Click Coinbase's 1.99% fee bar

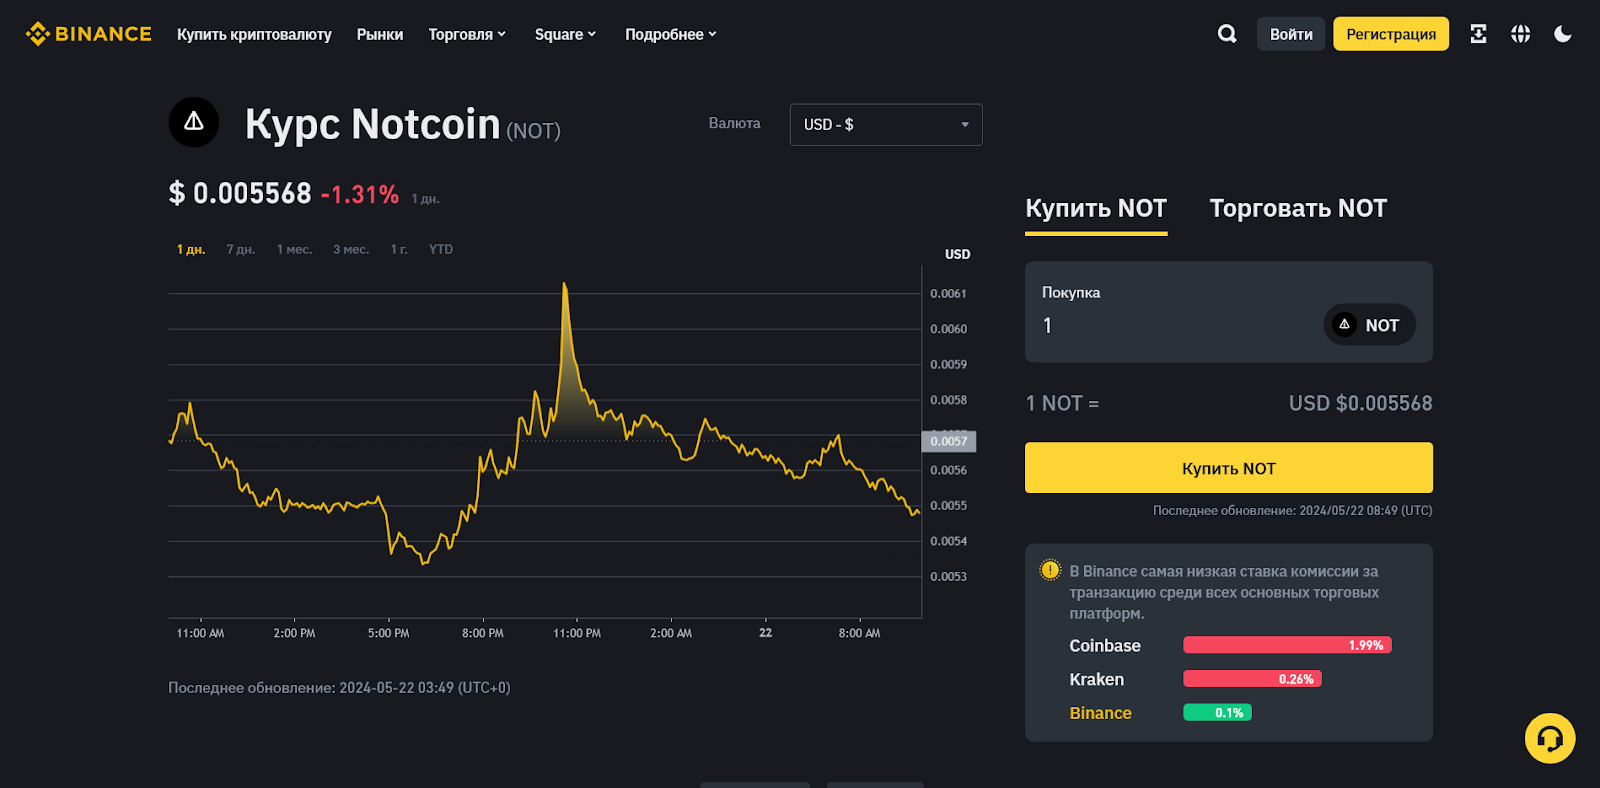1287,645
